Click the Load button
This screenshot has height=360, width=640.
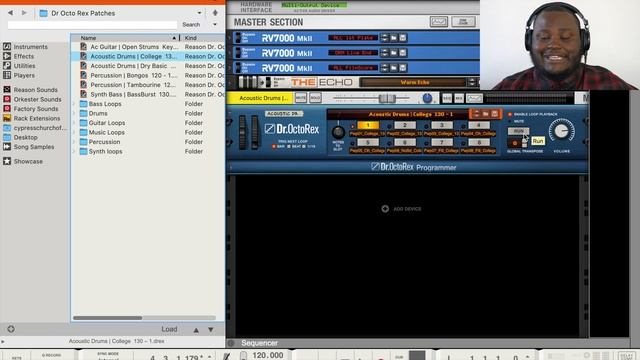click(x=169, y=329)
